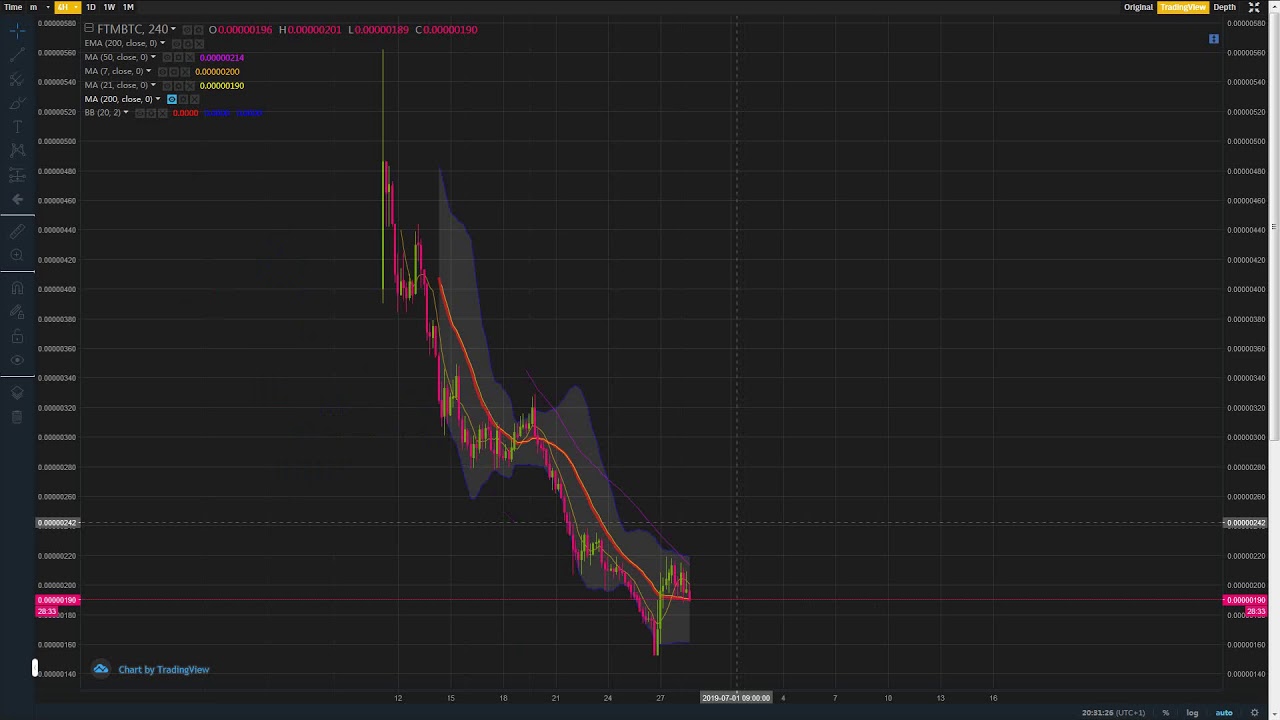
Task: Select the text annotation tool
Action: (17, 127)
